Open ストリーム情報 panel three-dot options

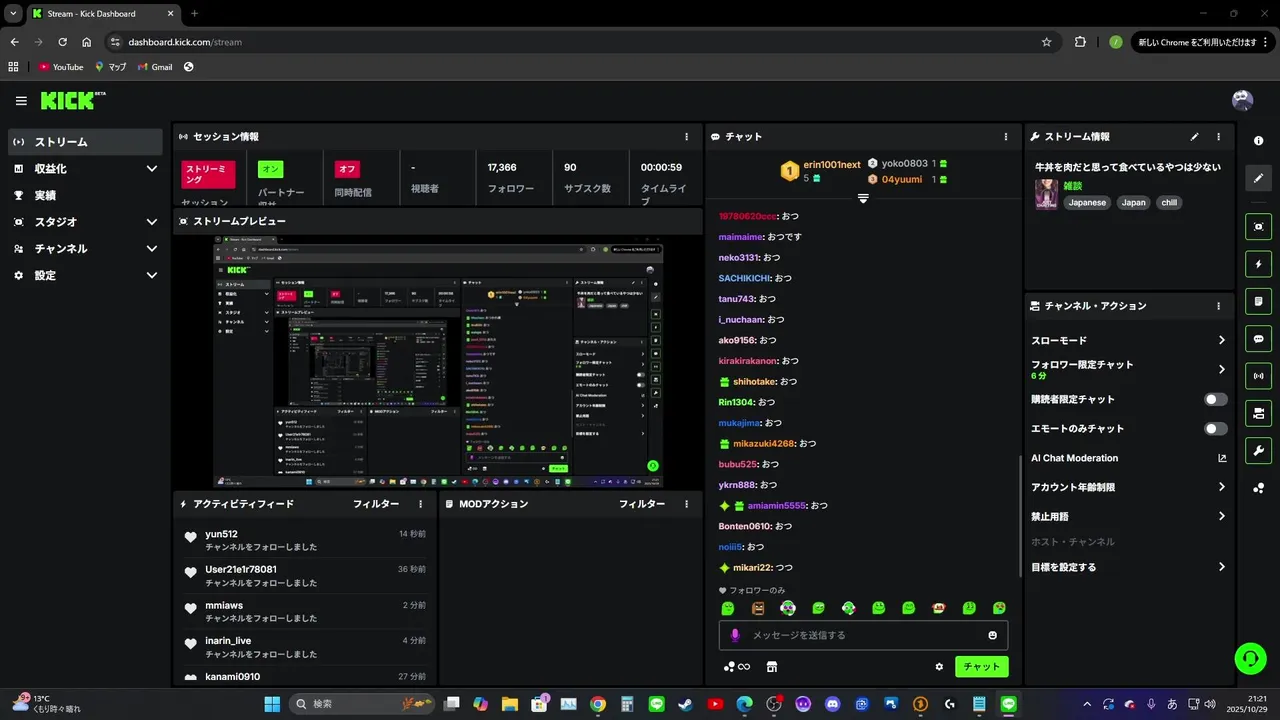pyautogui.click(x=1218, y=137)
